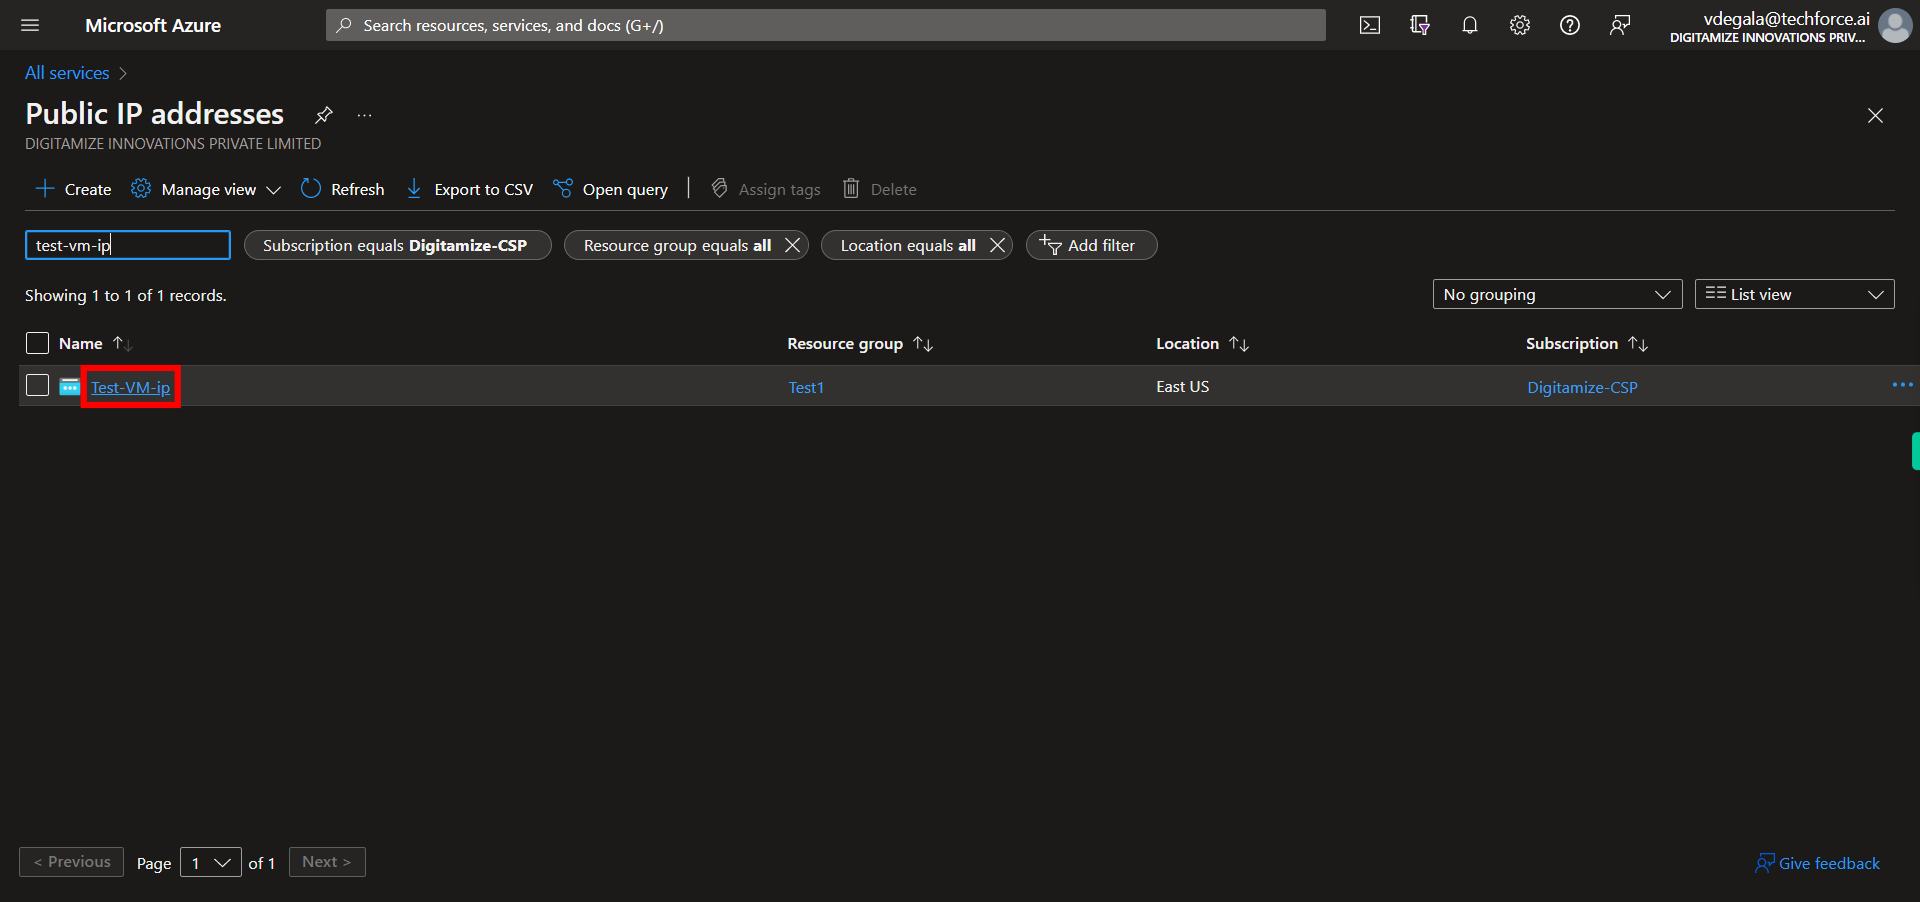Click the public IP resource icon for Test-VM-ip
This screenshot has height=902, width=1920.
tap(69, 387)
